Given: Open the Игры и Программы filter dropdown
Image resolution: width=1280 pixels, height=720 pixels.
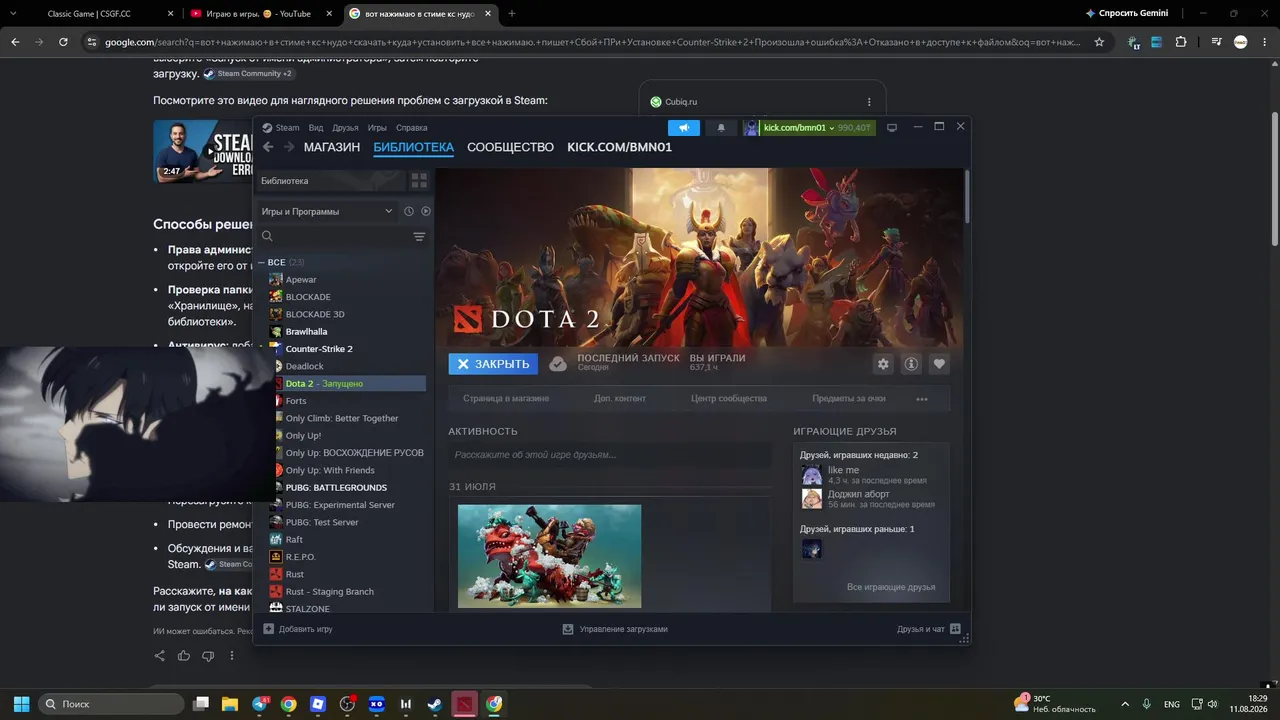Looking at the screenshot, I should (x=327, y=212).
